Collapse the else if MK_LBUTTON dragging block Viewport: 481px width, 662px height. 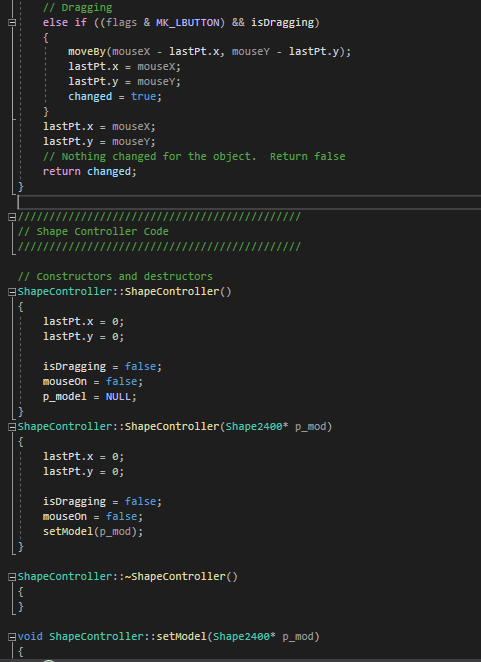[x=12, y=22]
